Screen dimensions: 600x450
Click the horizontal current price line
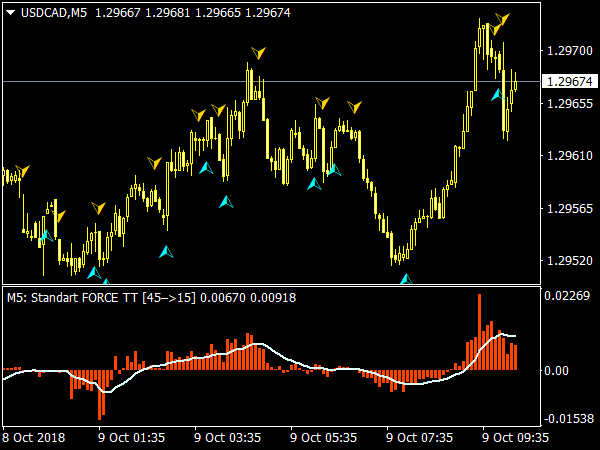tap(272, 82)
